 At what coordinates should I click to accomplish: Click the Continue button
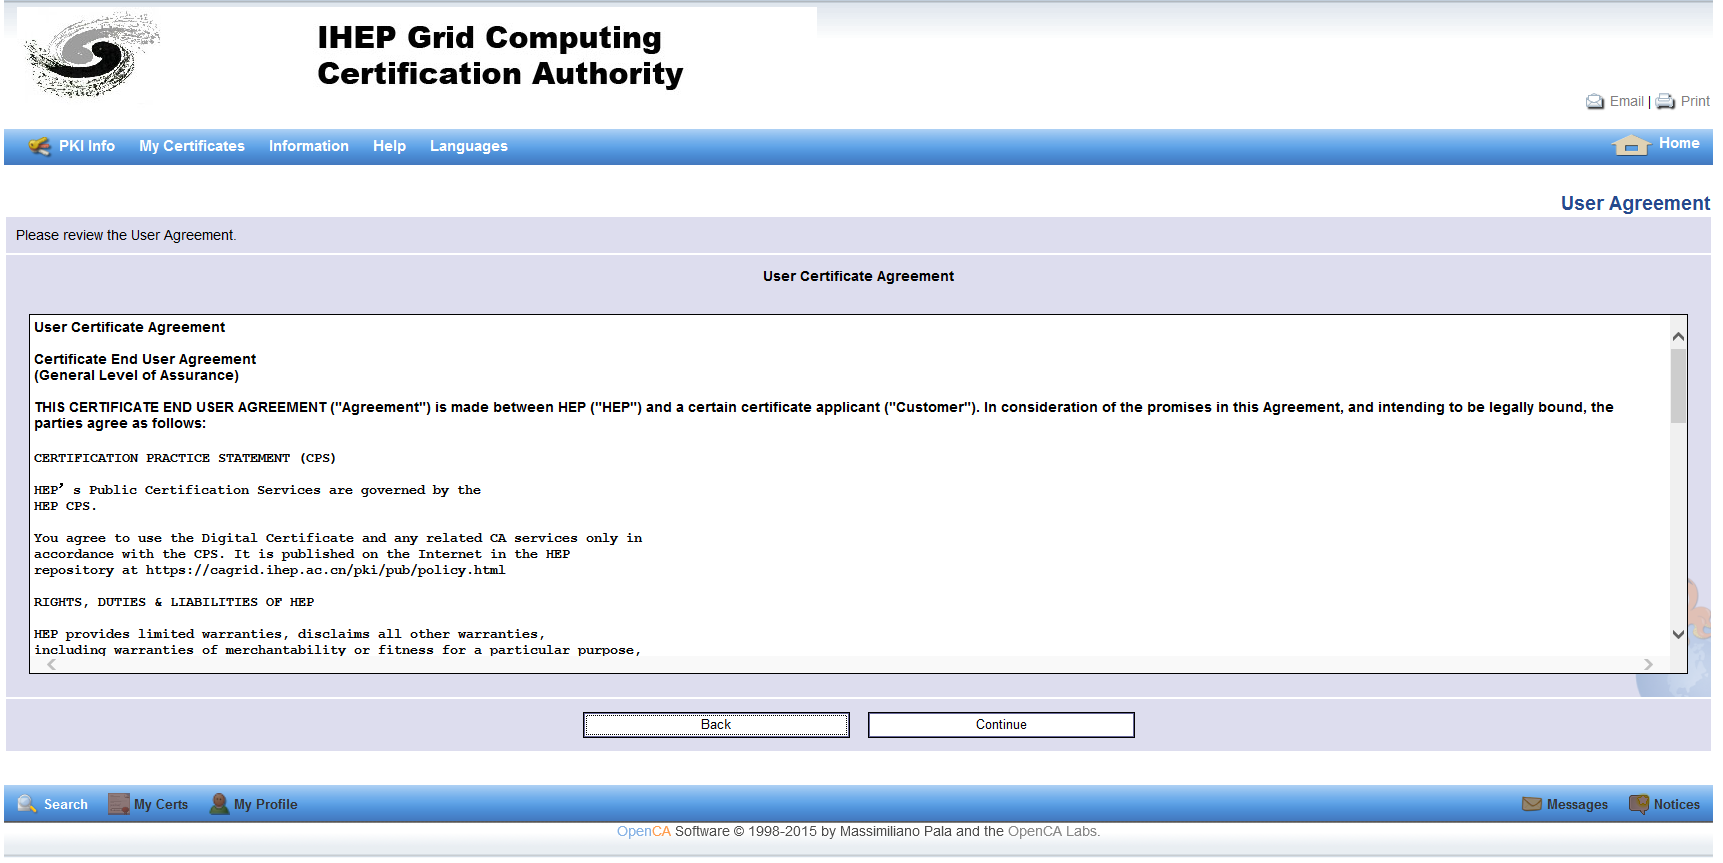click(1001, 725)
